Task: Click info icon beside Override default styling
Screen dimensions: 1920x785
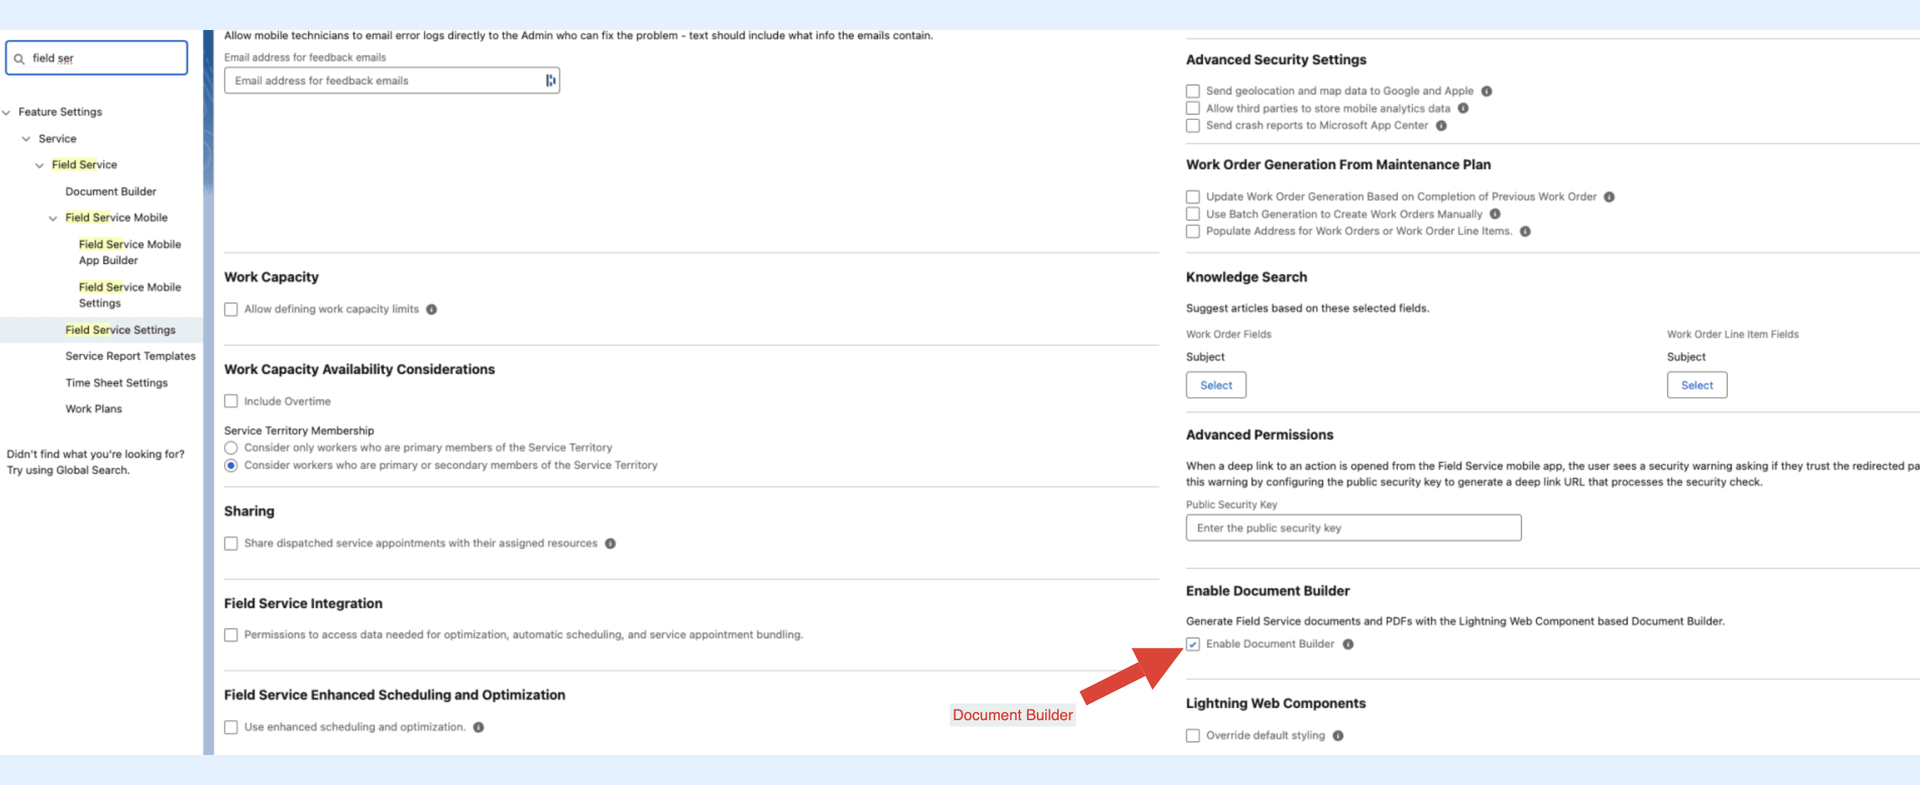Action: point(1338,736)
